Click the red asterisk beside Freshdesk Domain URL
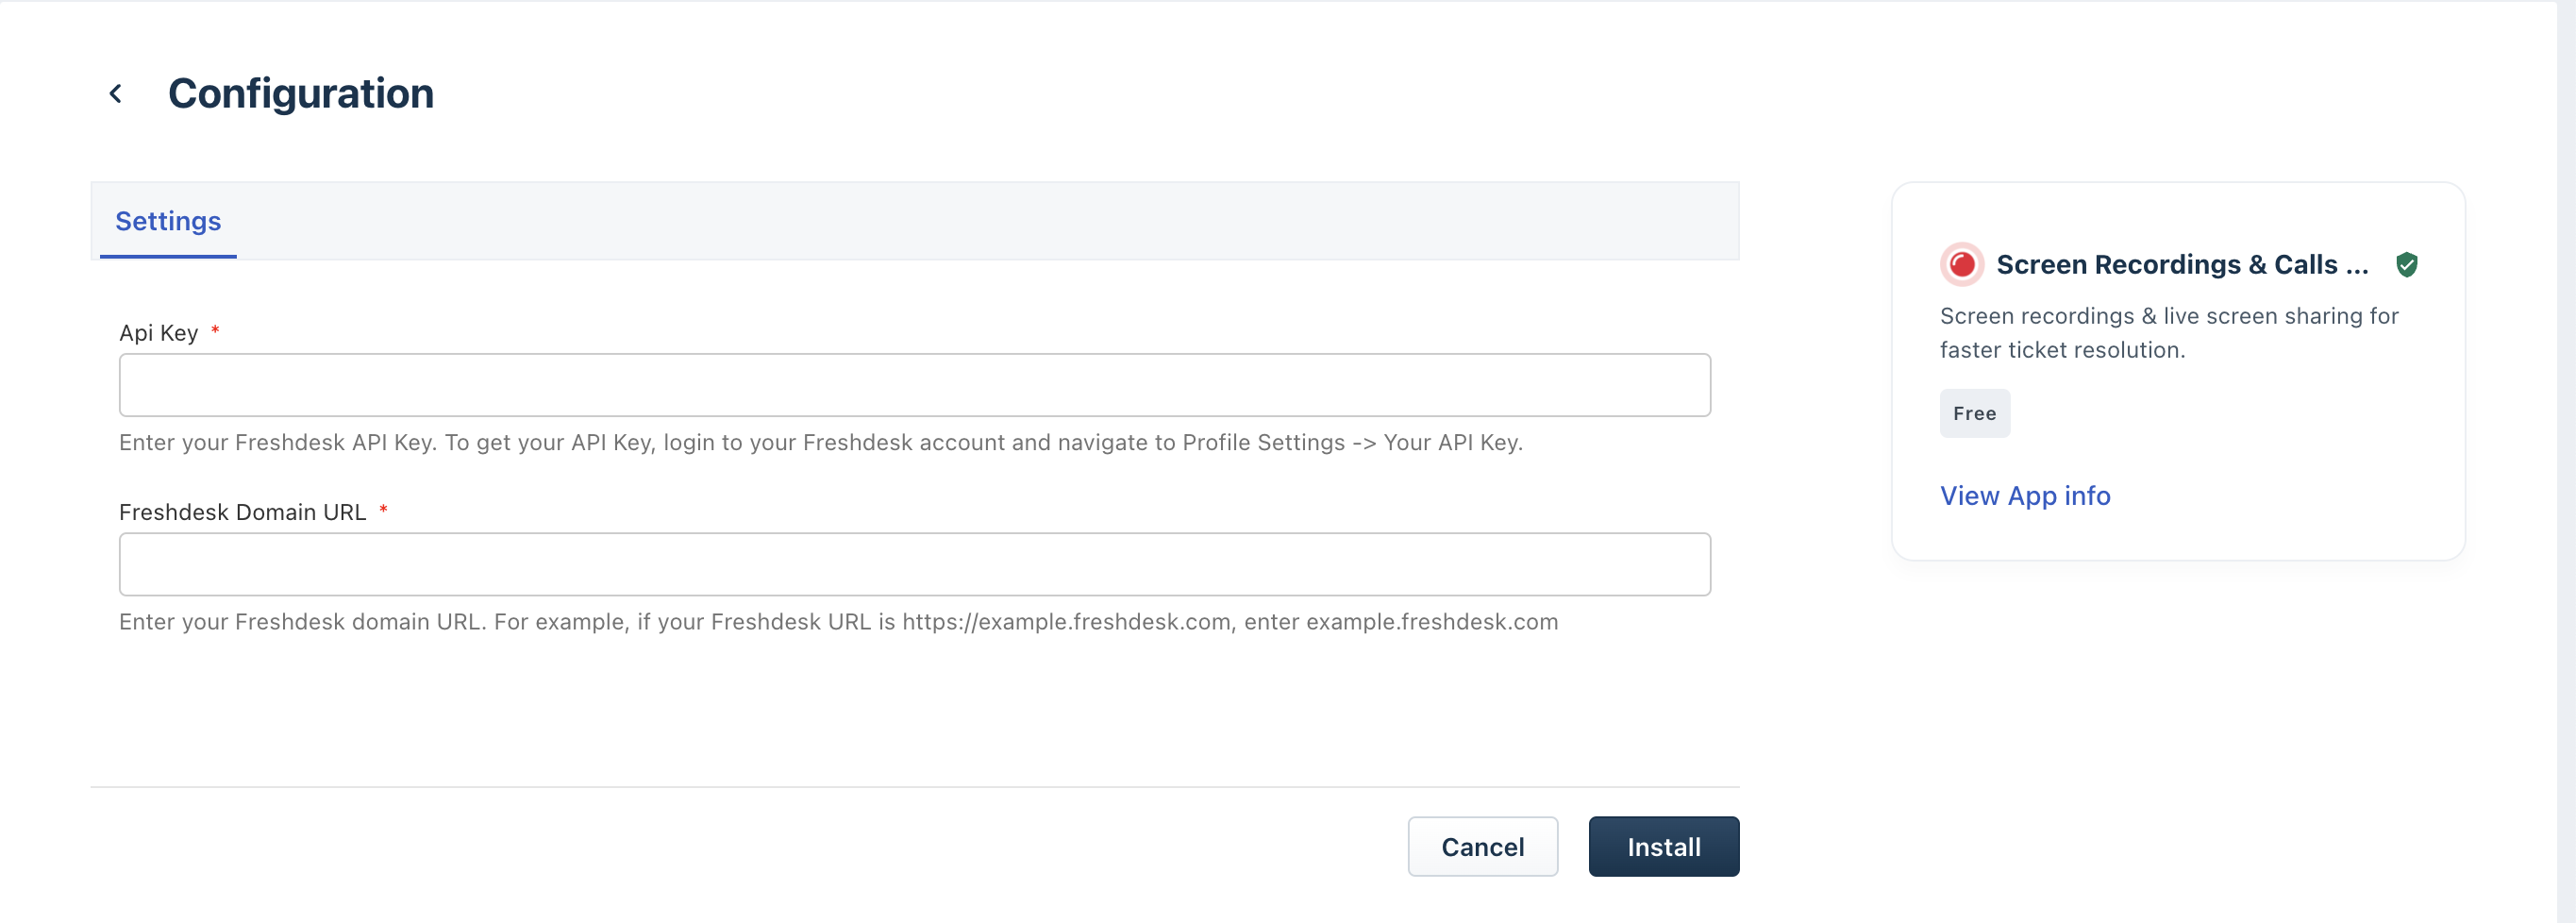 (383, 510)
